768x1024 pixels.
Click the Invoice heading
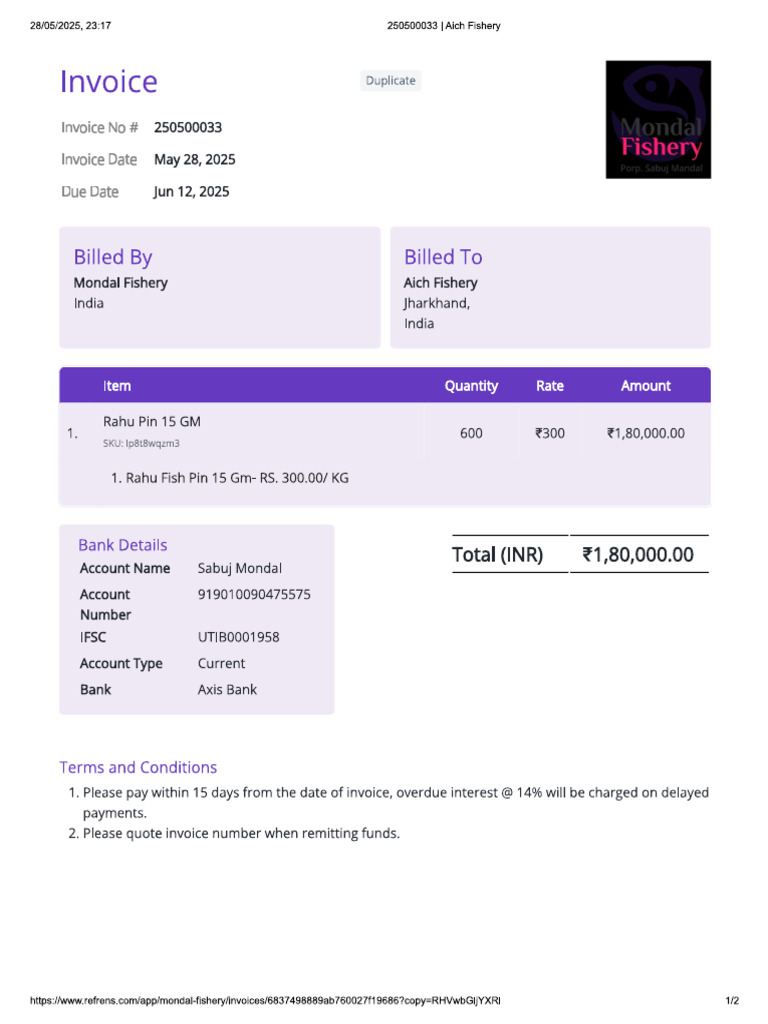(108, 82)
